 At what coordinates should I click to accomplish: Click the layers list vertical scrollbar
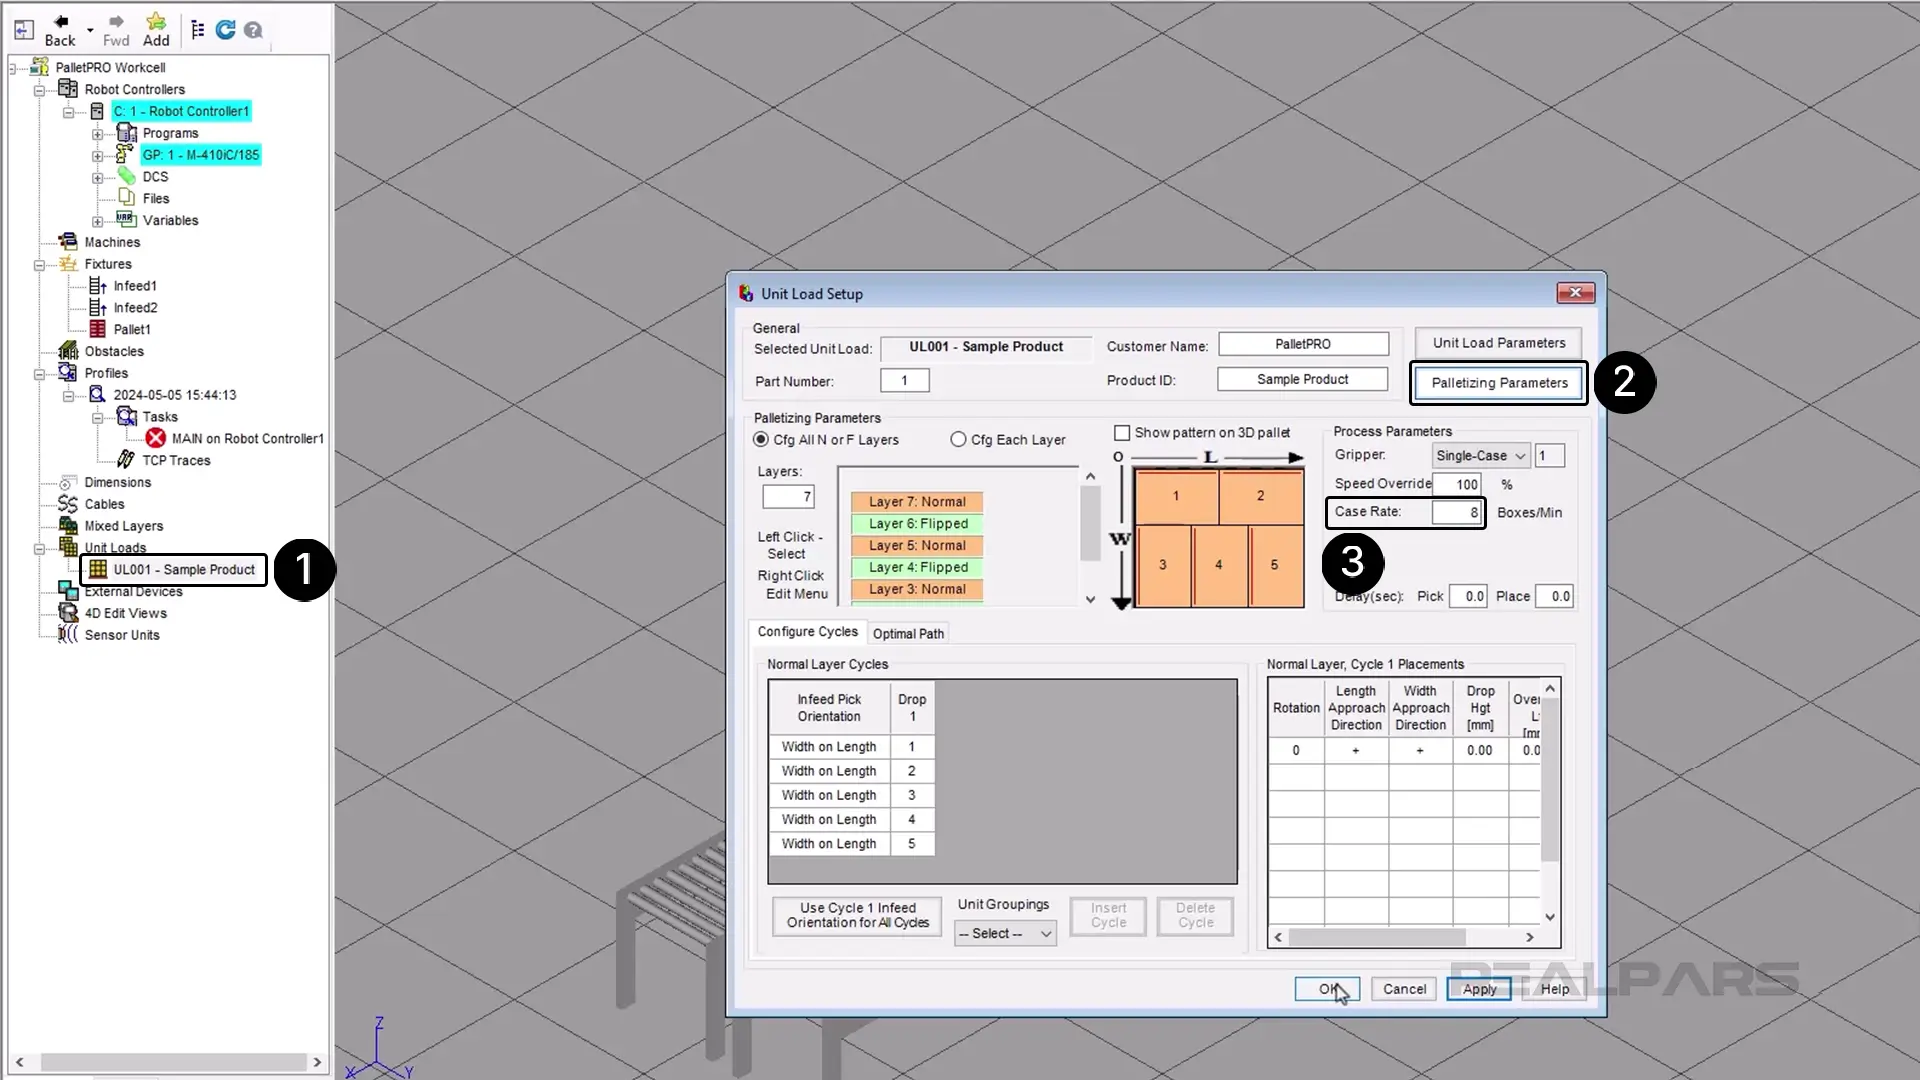coord(1090,538)
